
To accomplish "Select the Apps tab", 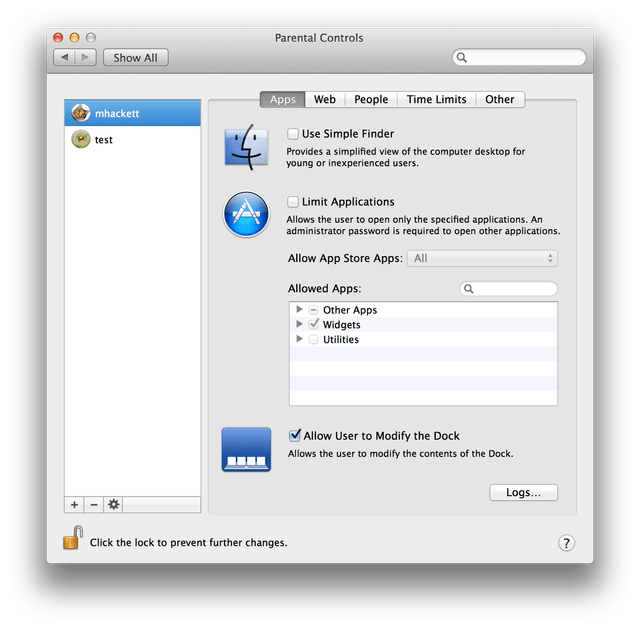I will pyautogui.click(x=282, y=99).
